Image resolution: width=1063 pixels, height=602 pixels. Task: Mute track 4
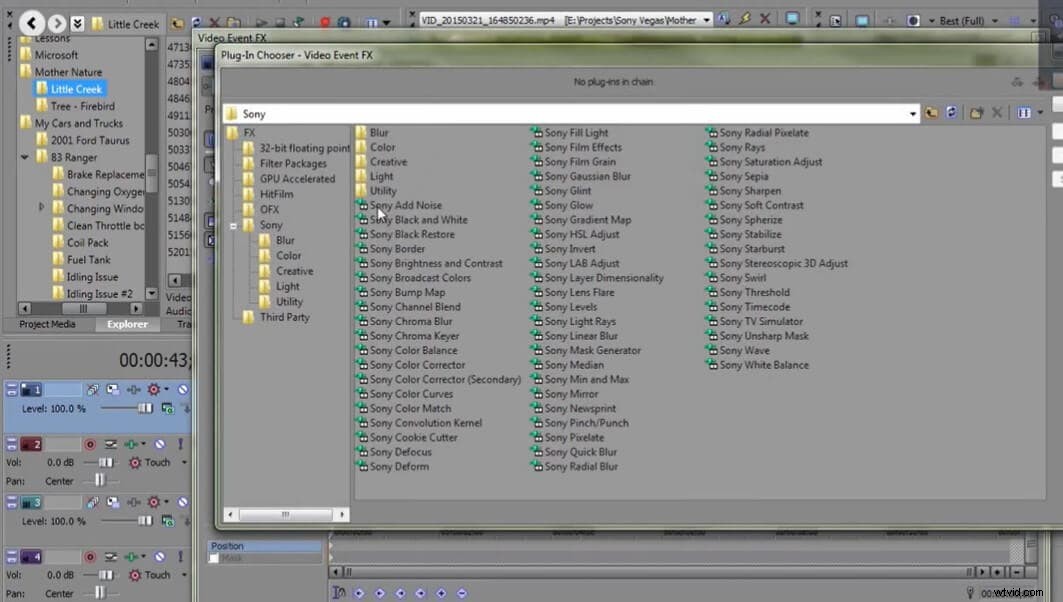point(160,557)
